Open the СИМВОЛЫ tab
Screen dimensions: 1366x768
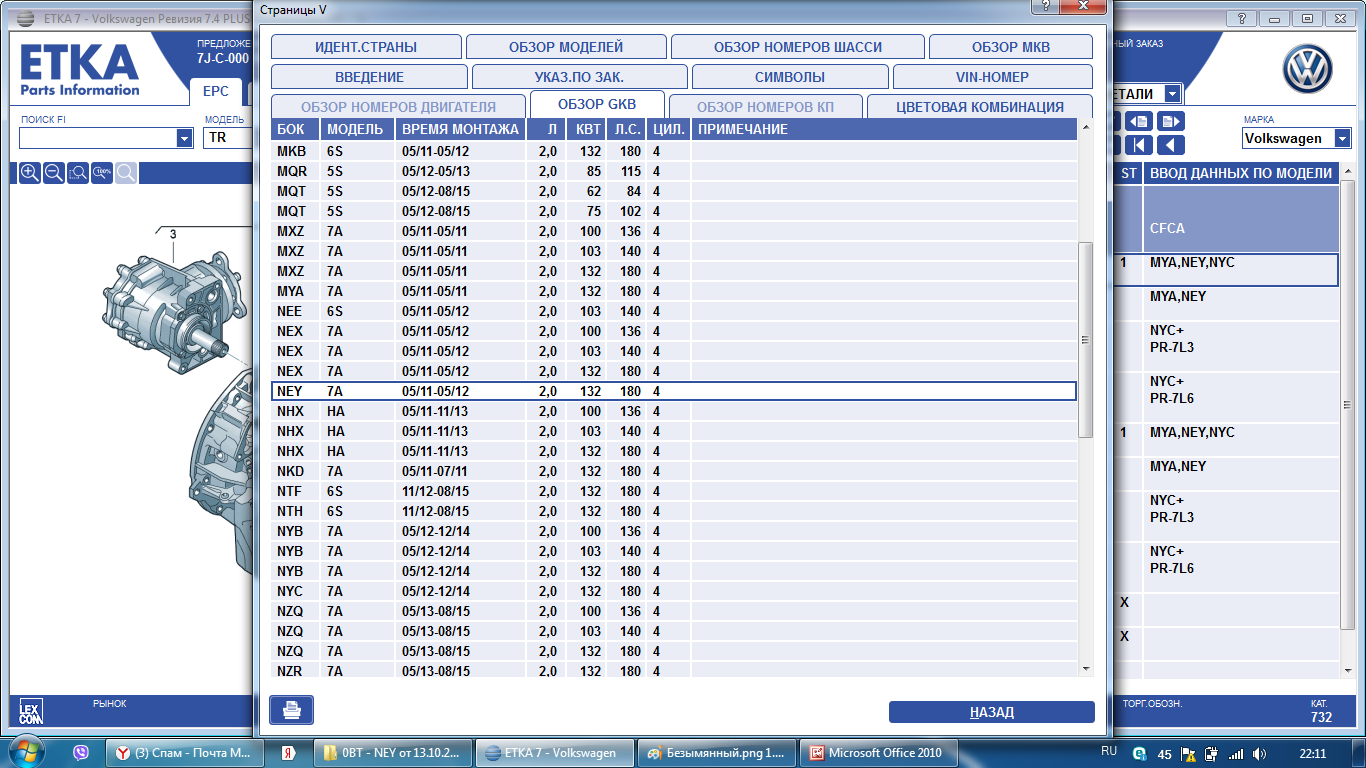(790, 77)
